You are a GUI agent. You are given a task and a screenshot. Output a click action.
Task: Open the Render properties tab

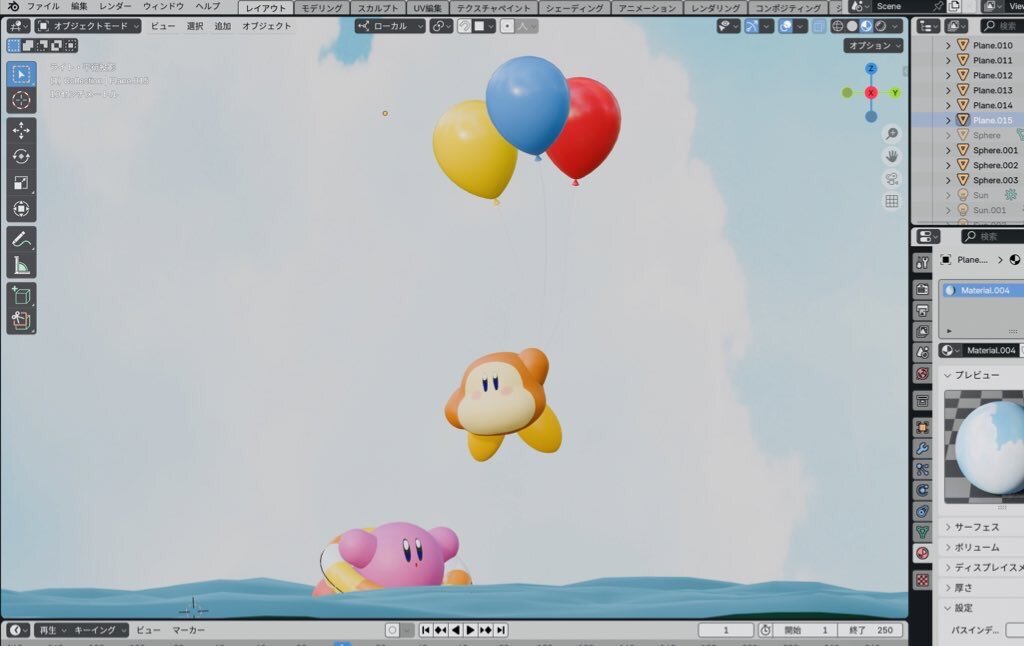click(x=922, y=289)
